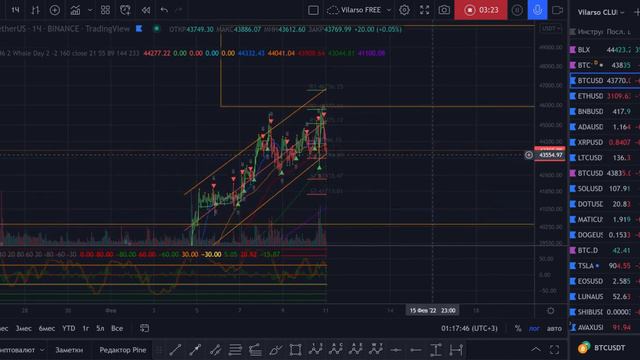Select the chart layout square icon
This screenshot has height=360, width=640.
313,10
